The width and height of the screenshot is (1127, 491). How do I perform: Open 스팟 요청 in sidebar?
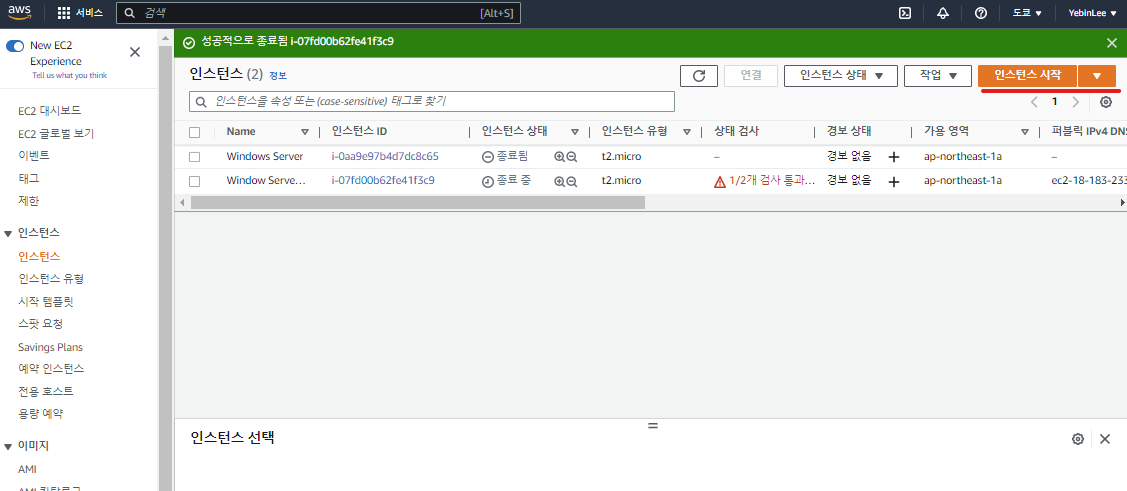[x=40, y=323]
